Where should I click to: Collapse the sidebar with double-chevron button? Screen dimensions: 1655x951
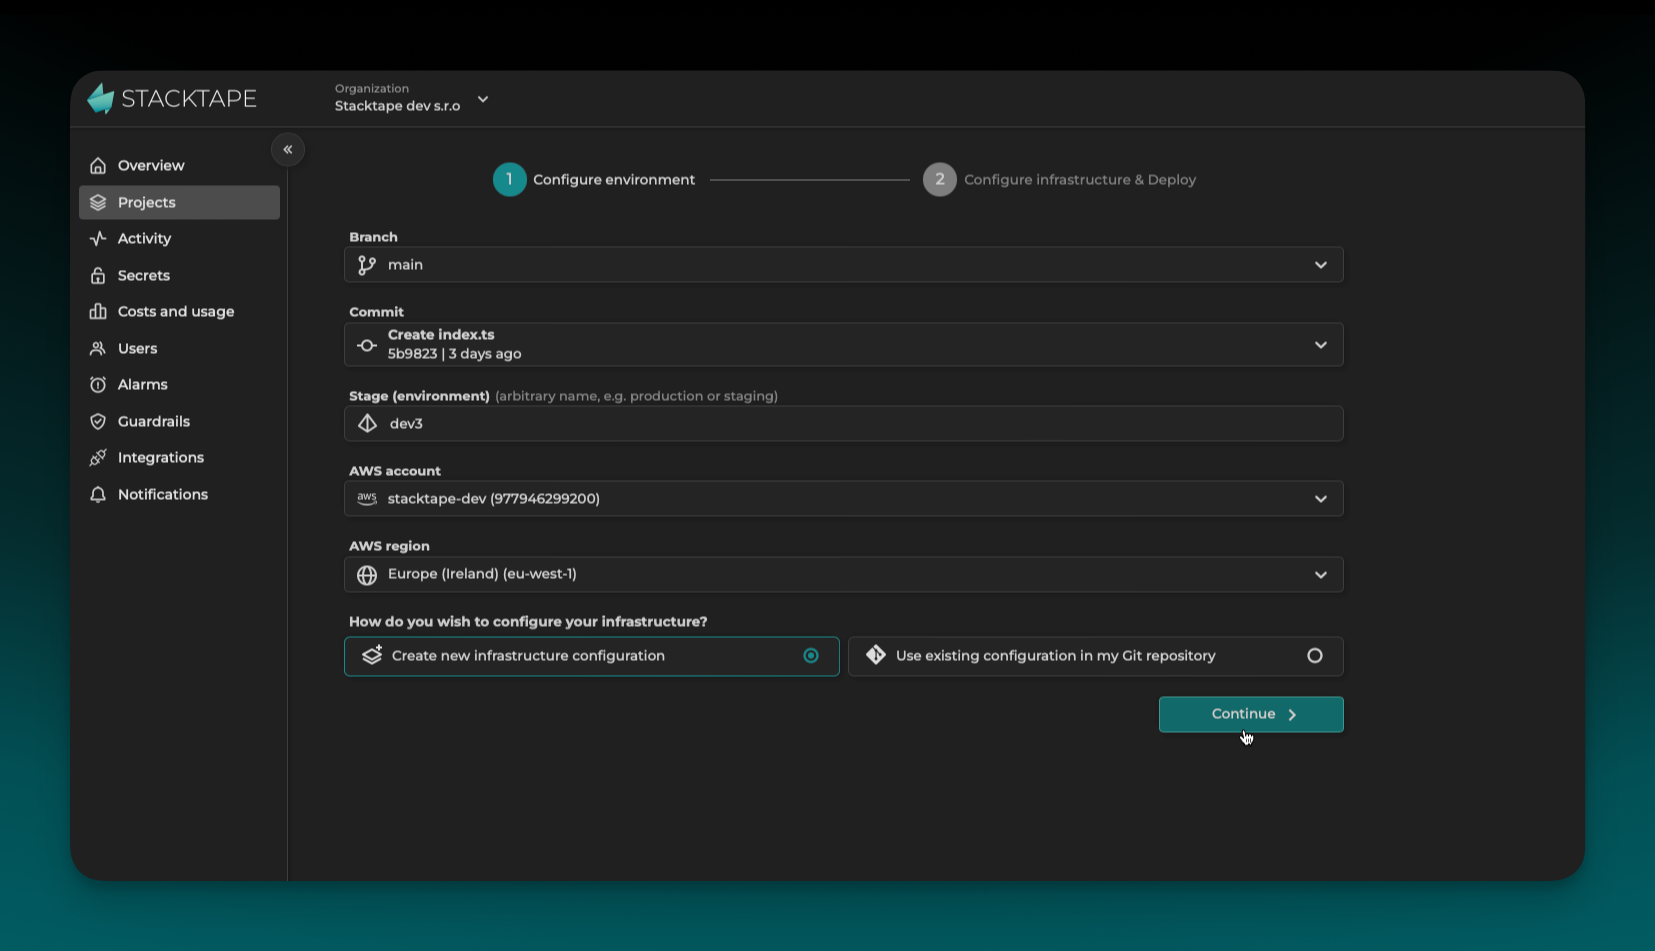tap(288, 150)
